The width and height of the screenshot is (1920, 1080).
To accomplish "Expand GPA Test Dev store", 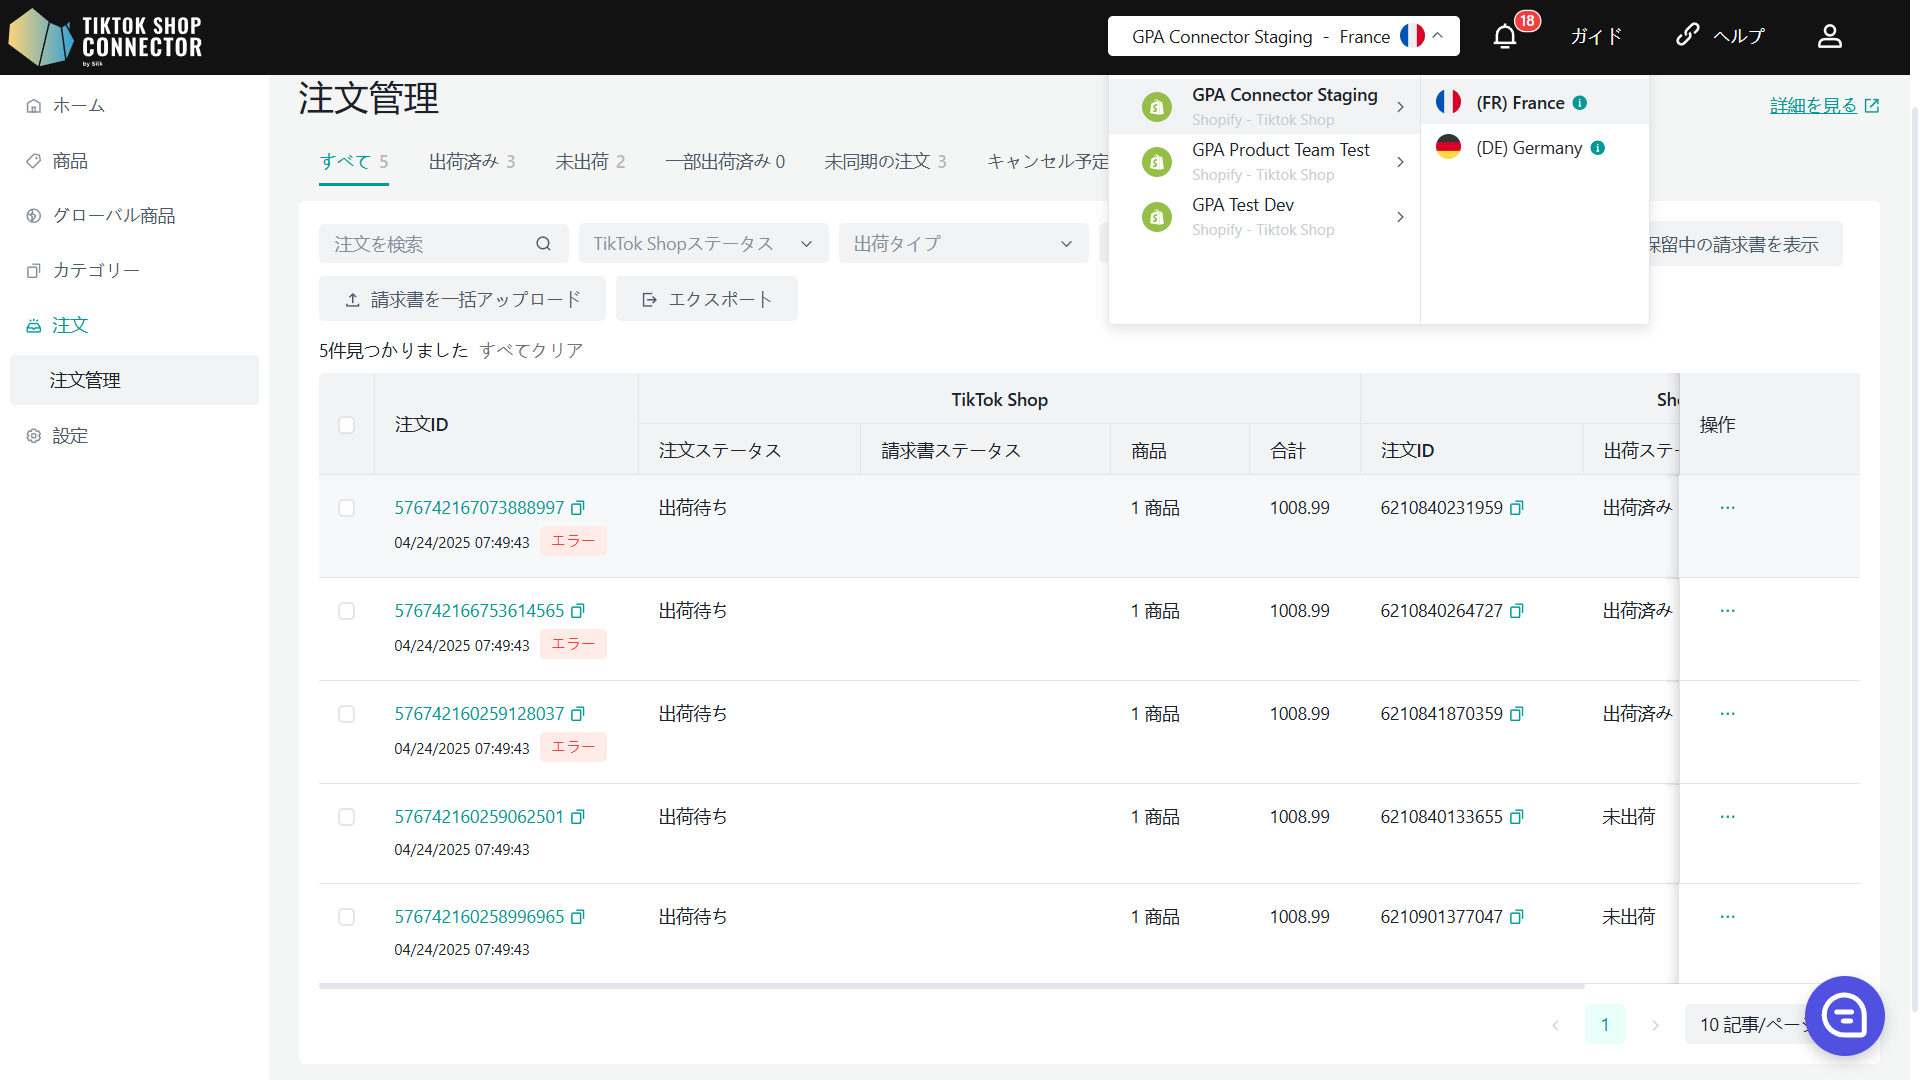I will coord(1264,216).
